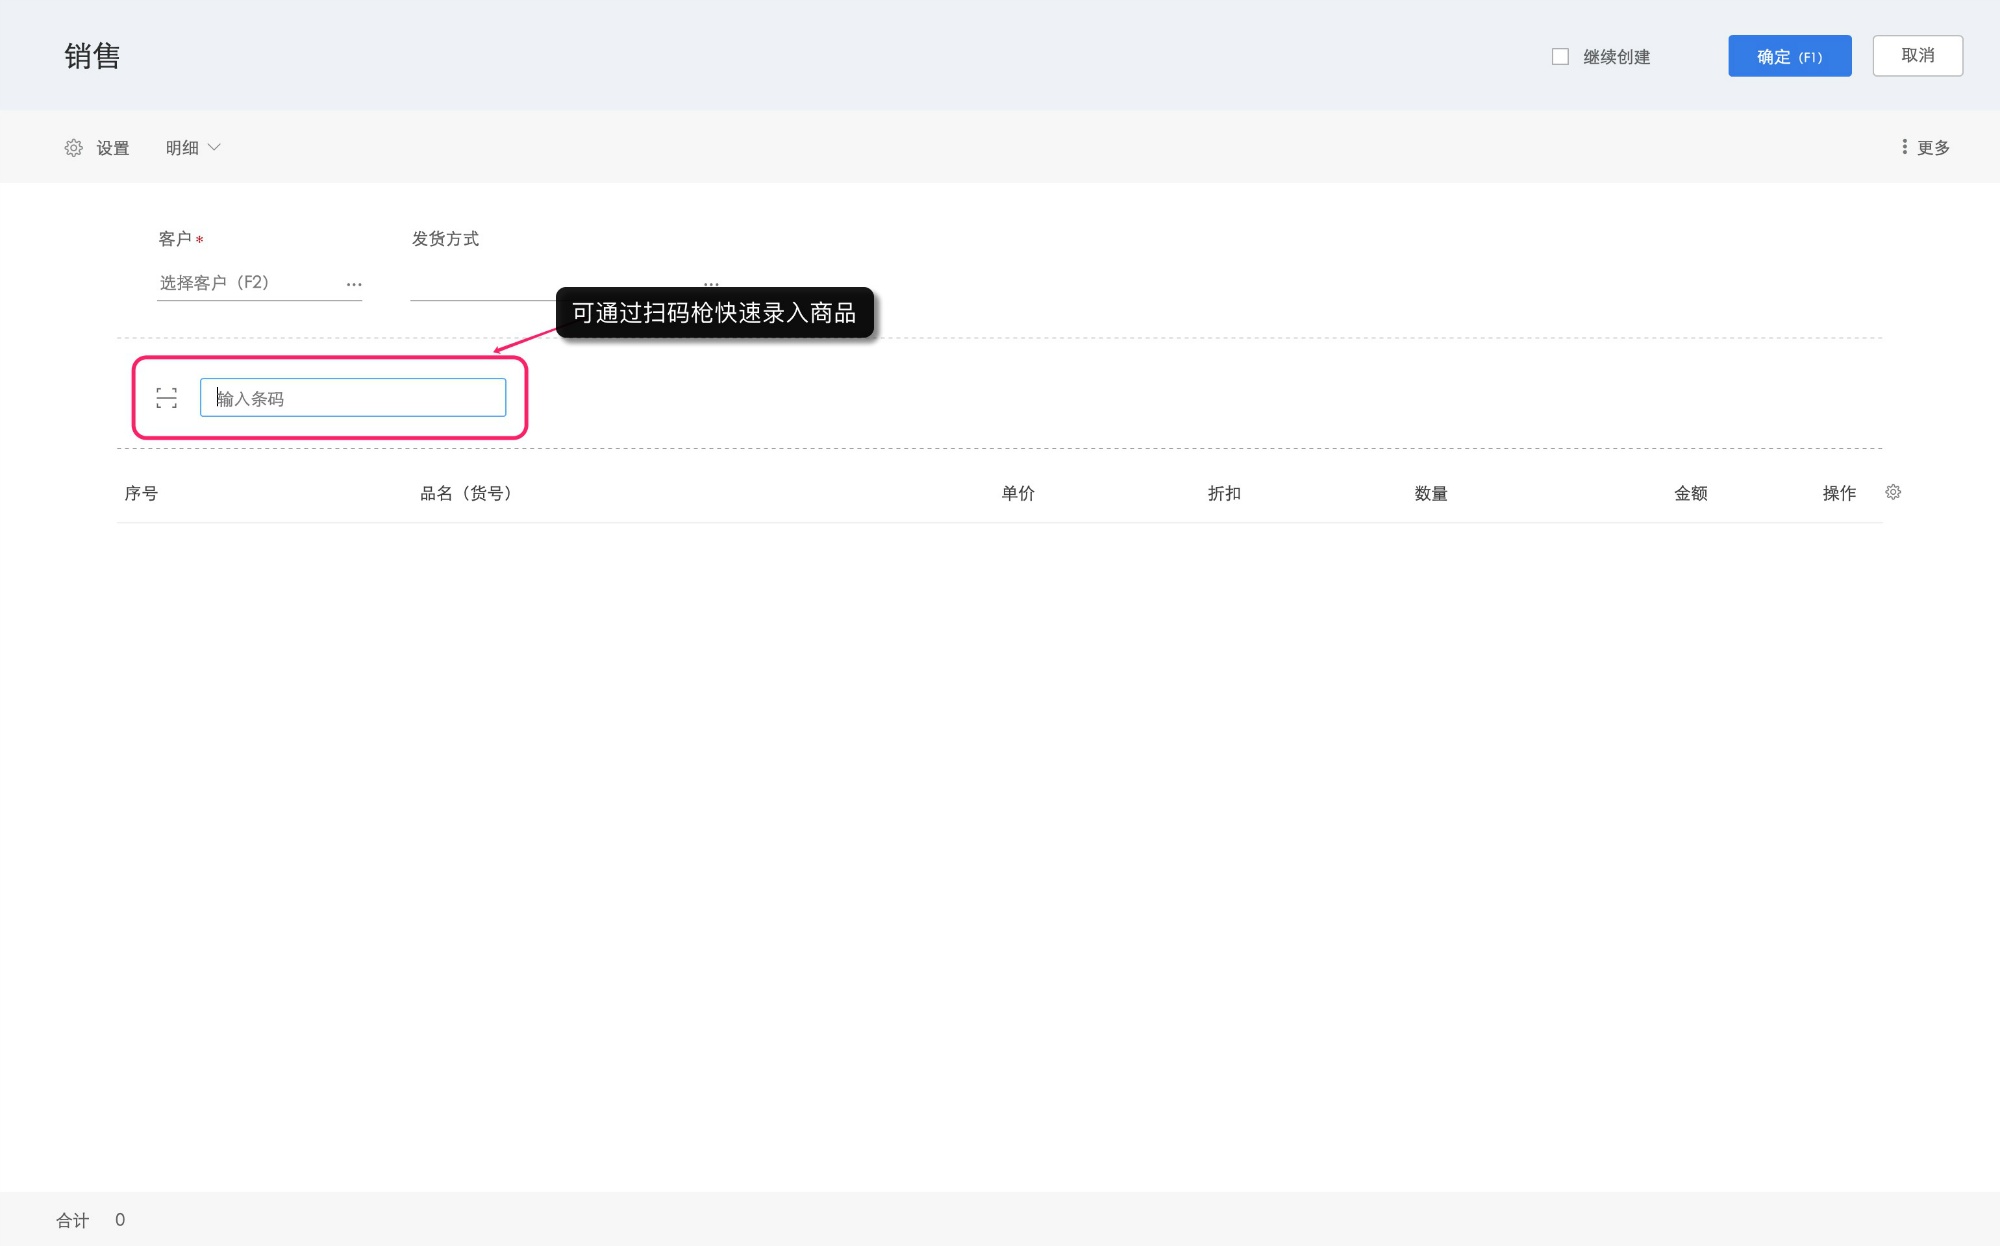Open the table column settings gear
The height and width of the screenshot is (1246, 2000).
(x=1893, y=492)
